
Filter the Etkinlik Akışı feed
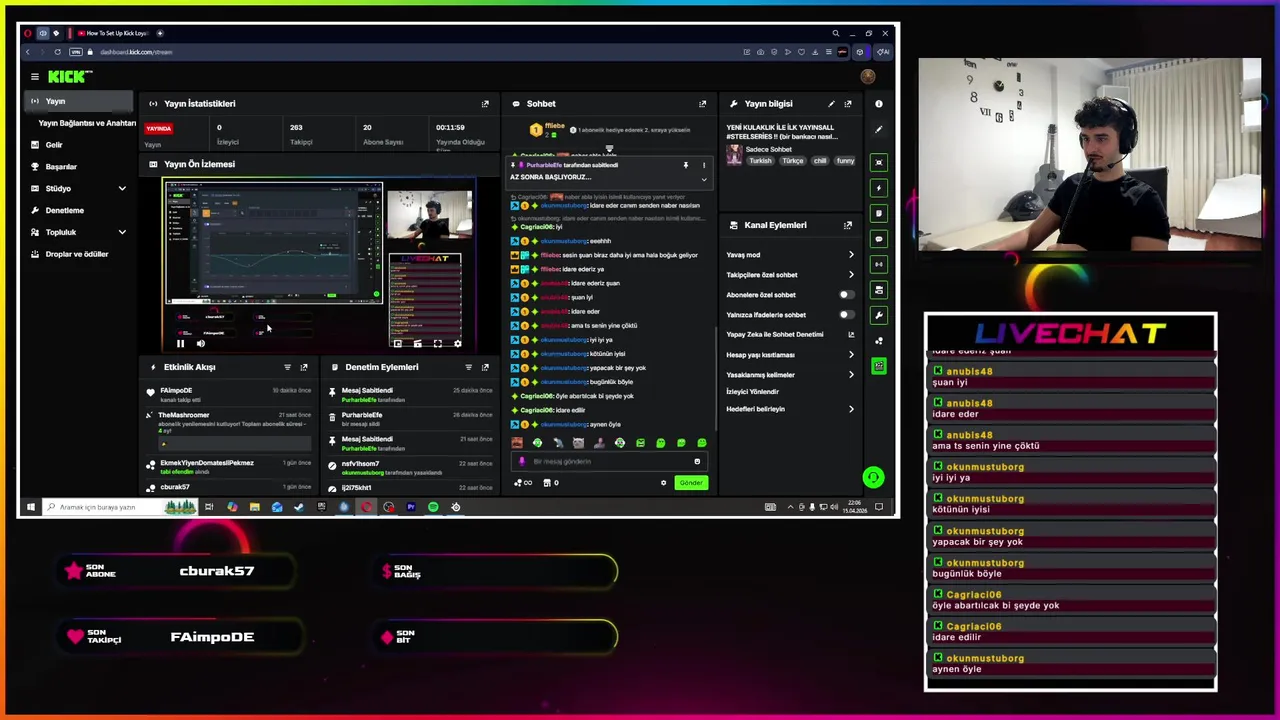[x=287, y=367]
